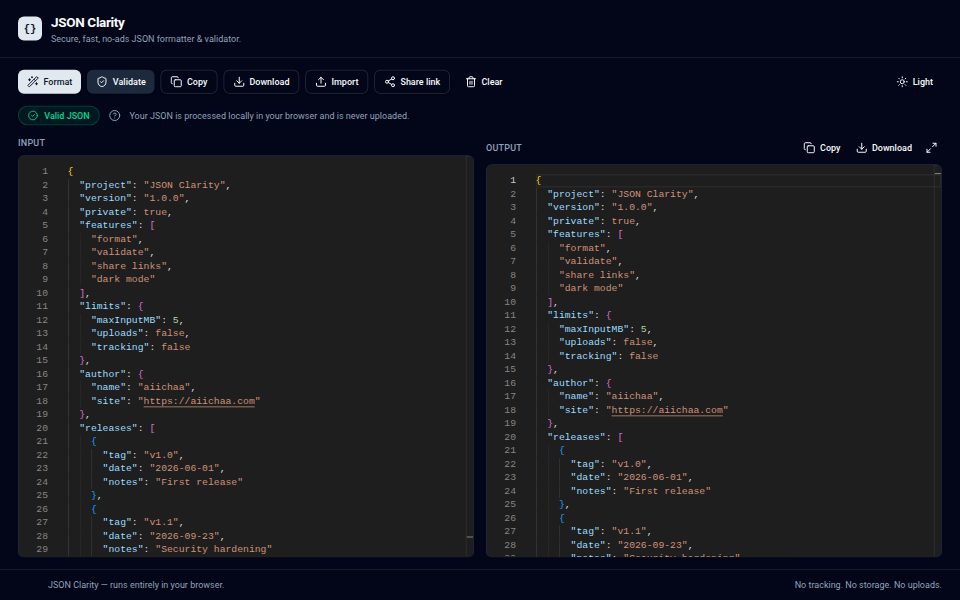Click "dark mode" in the output editor
Screen dimensions: 960x600
[591, 288]
